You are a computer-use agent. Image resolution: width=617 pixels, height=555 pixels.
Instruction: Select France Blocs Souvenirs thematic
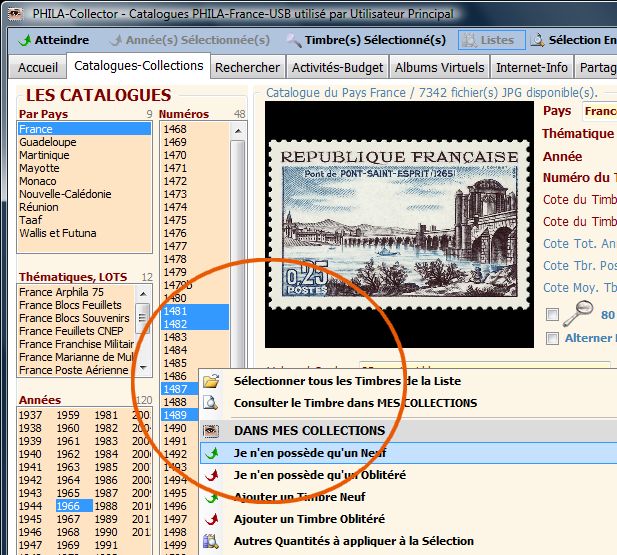point(74,318)
